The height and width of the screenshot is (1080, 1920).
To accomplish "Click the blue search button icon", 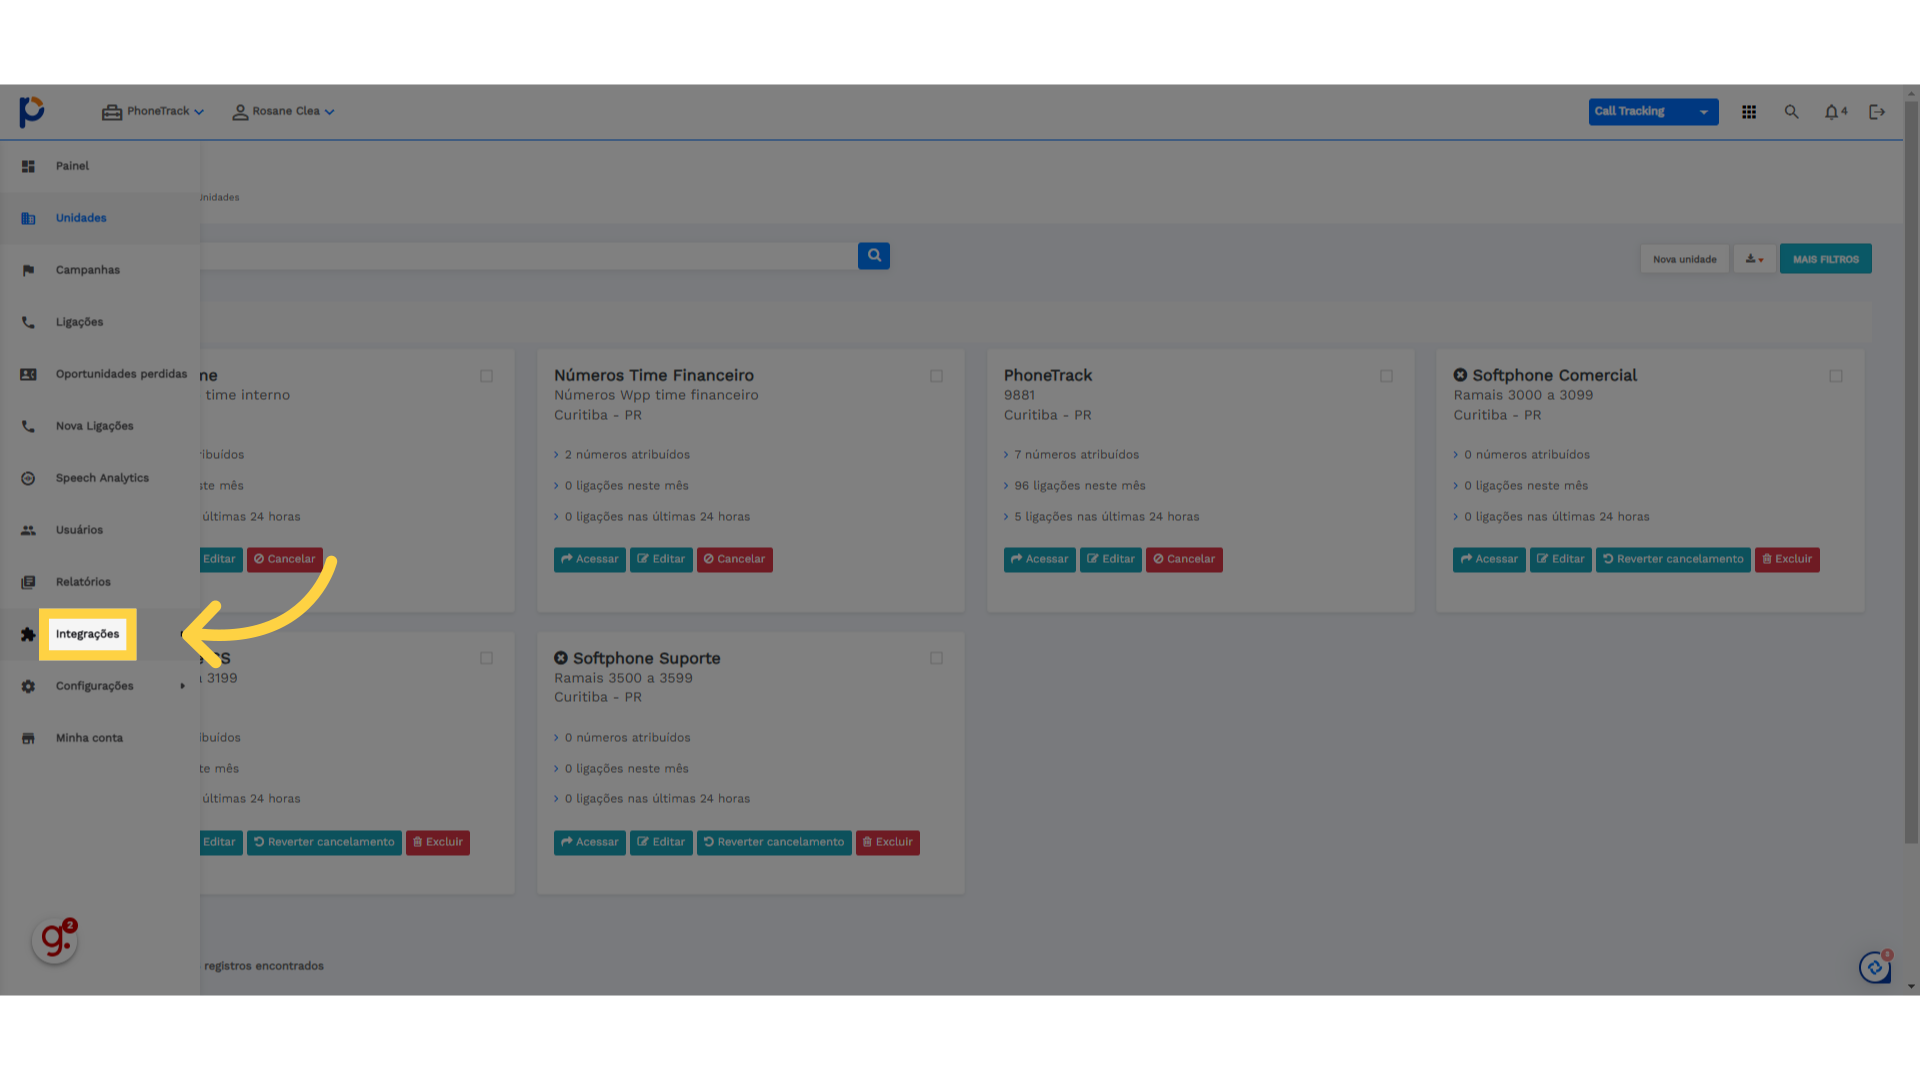I will click(874, 256).
